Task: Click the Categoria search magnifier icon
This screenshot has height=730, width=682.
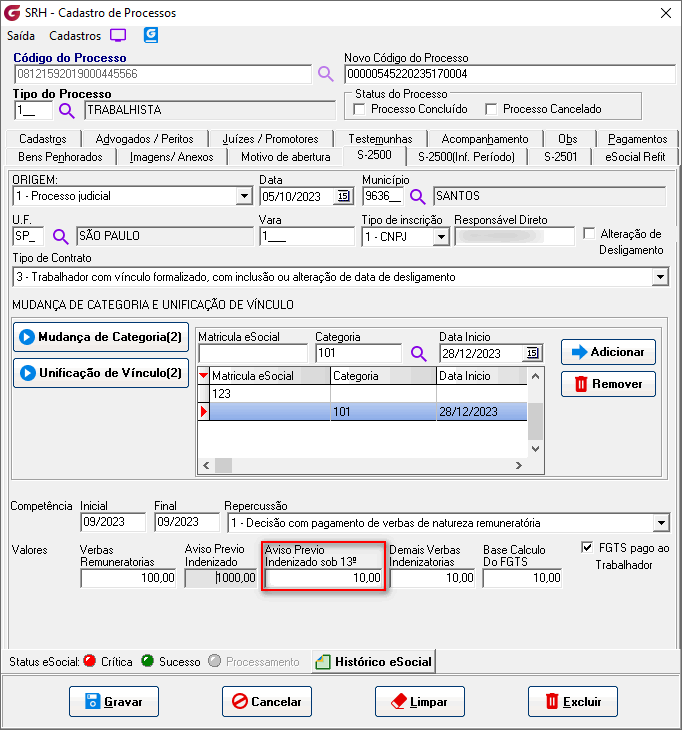Action: click(x=418, y=353)
